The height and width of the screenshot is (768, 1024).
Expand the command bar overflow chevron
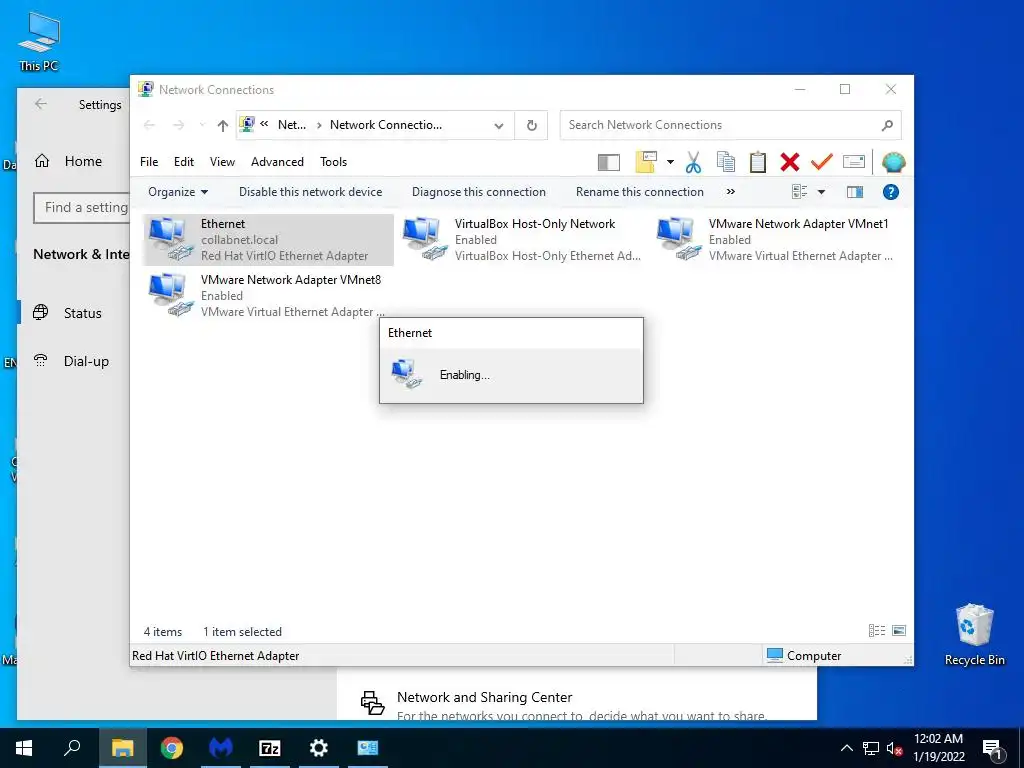click(x=731, y=192)
